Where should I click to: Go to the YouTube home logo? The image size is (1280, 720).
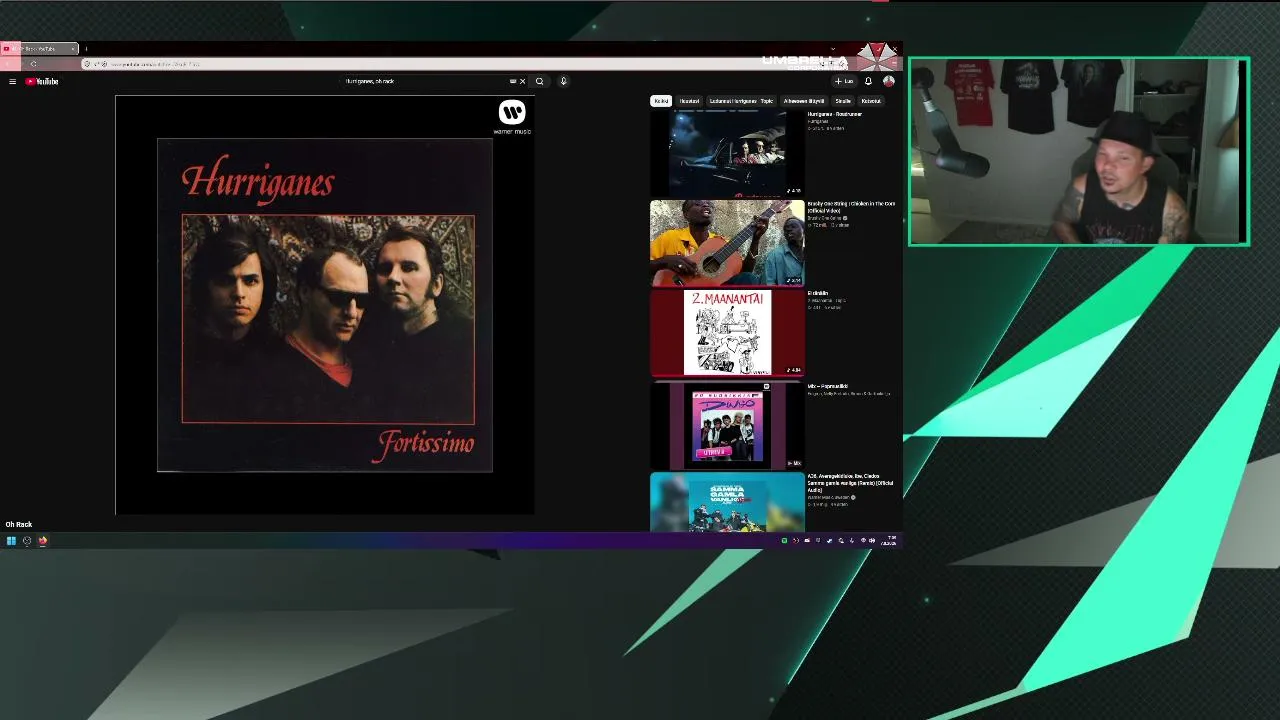pyautogui.click(x=42, y=81)
